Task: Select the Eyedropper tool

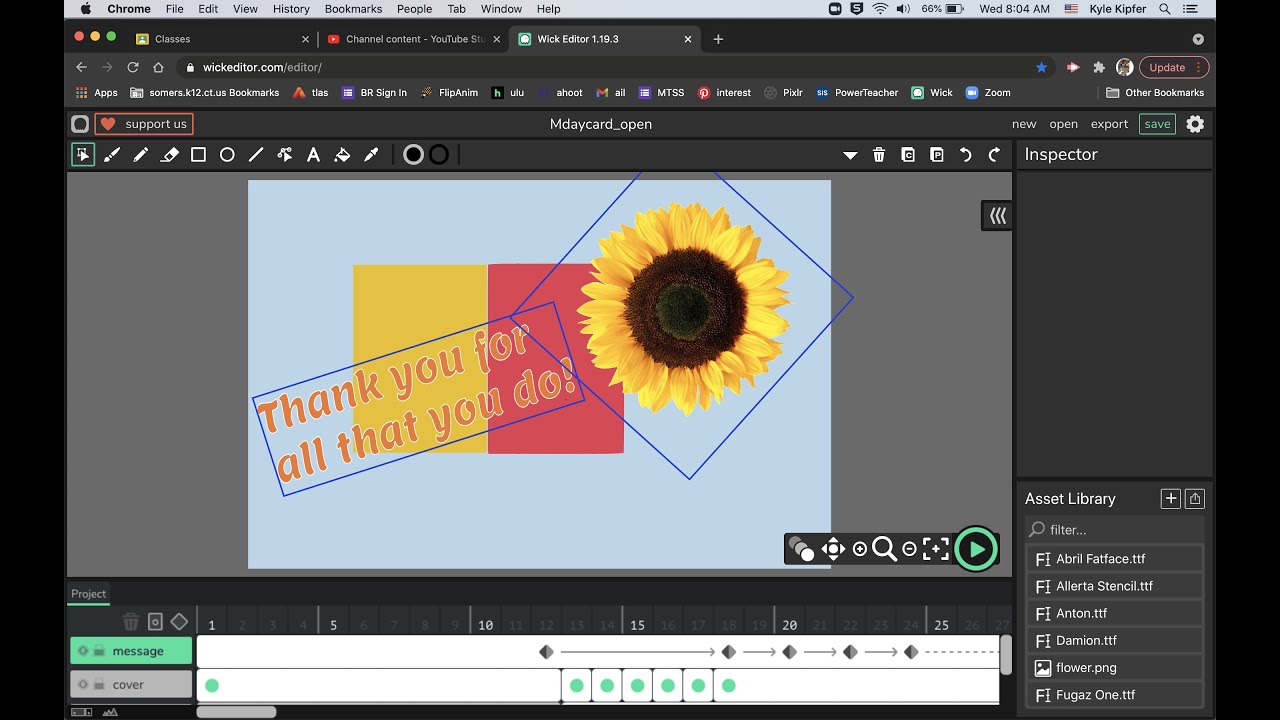Action: coord(371,155)
